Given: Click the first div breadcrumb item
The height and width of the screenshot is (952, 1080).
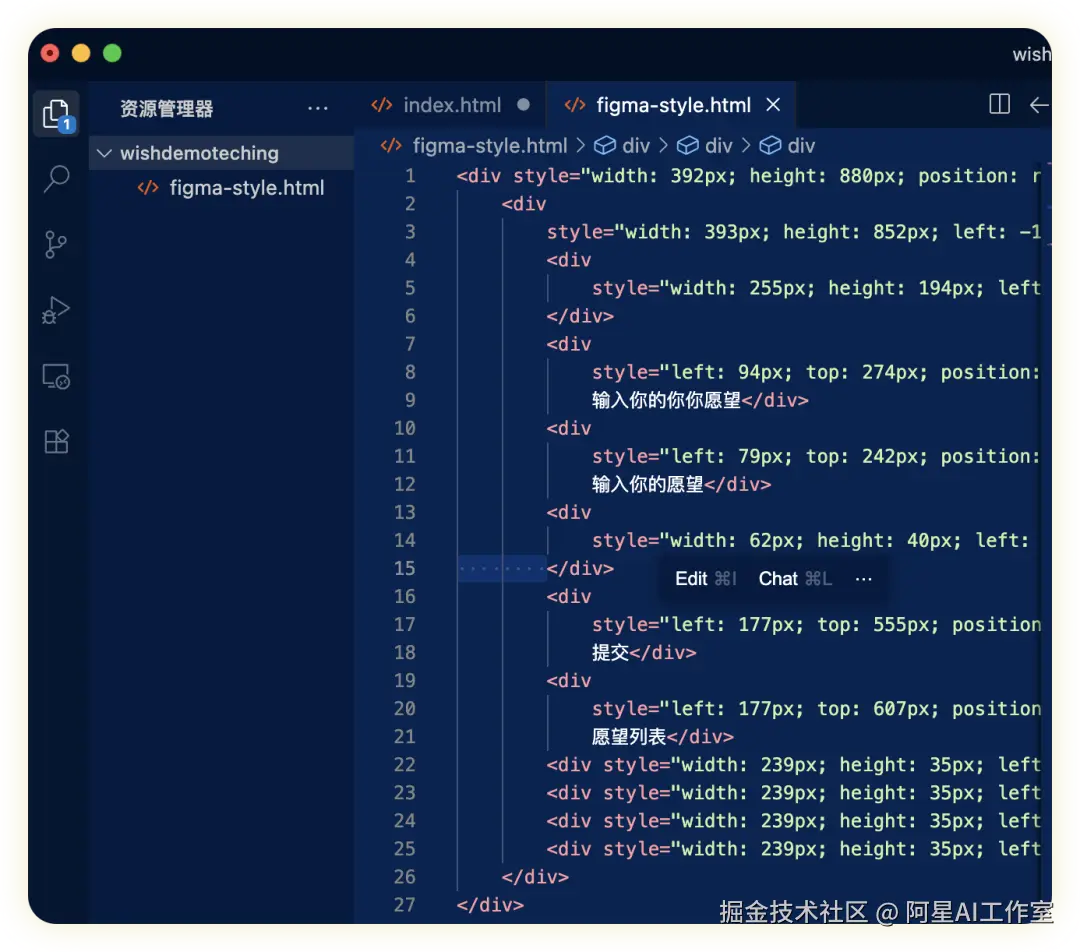Looking at the screenshot, I should coord(622,145).
